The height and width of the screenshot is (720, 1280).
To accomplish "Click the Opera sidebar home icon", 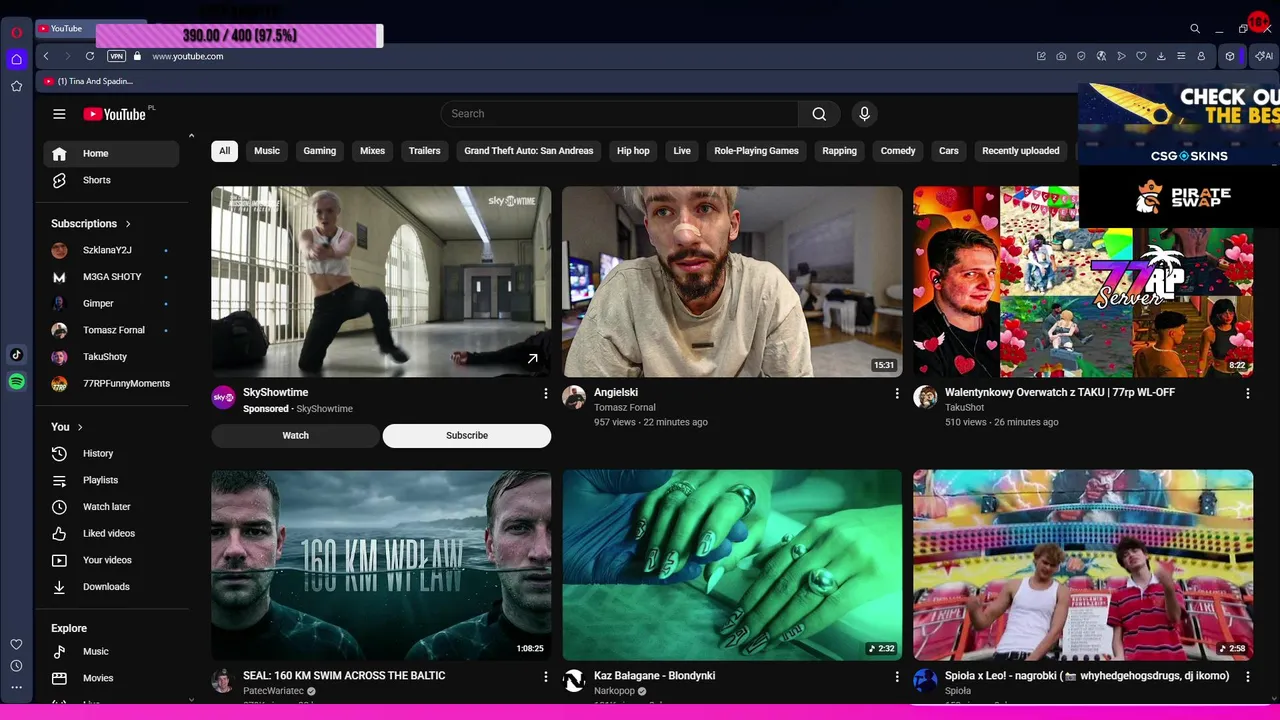I will pos(16,59).
